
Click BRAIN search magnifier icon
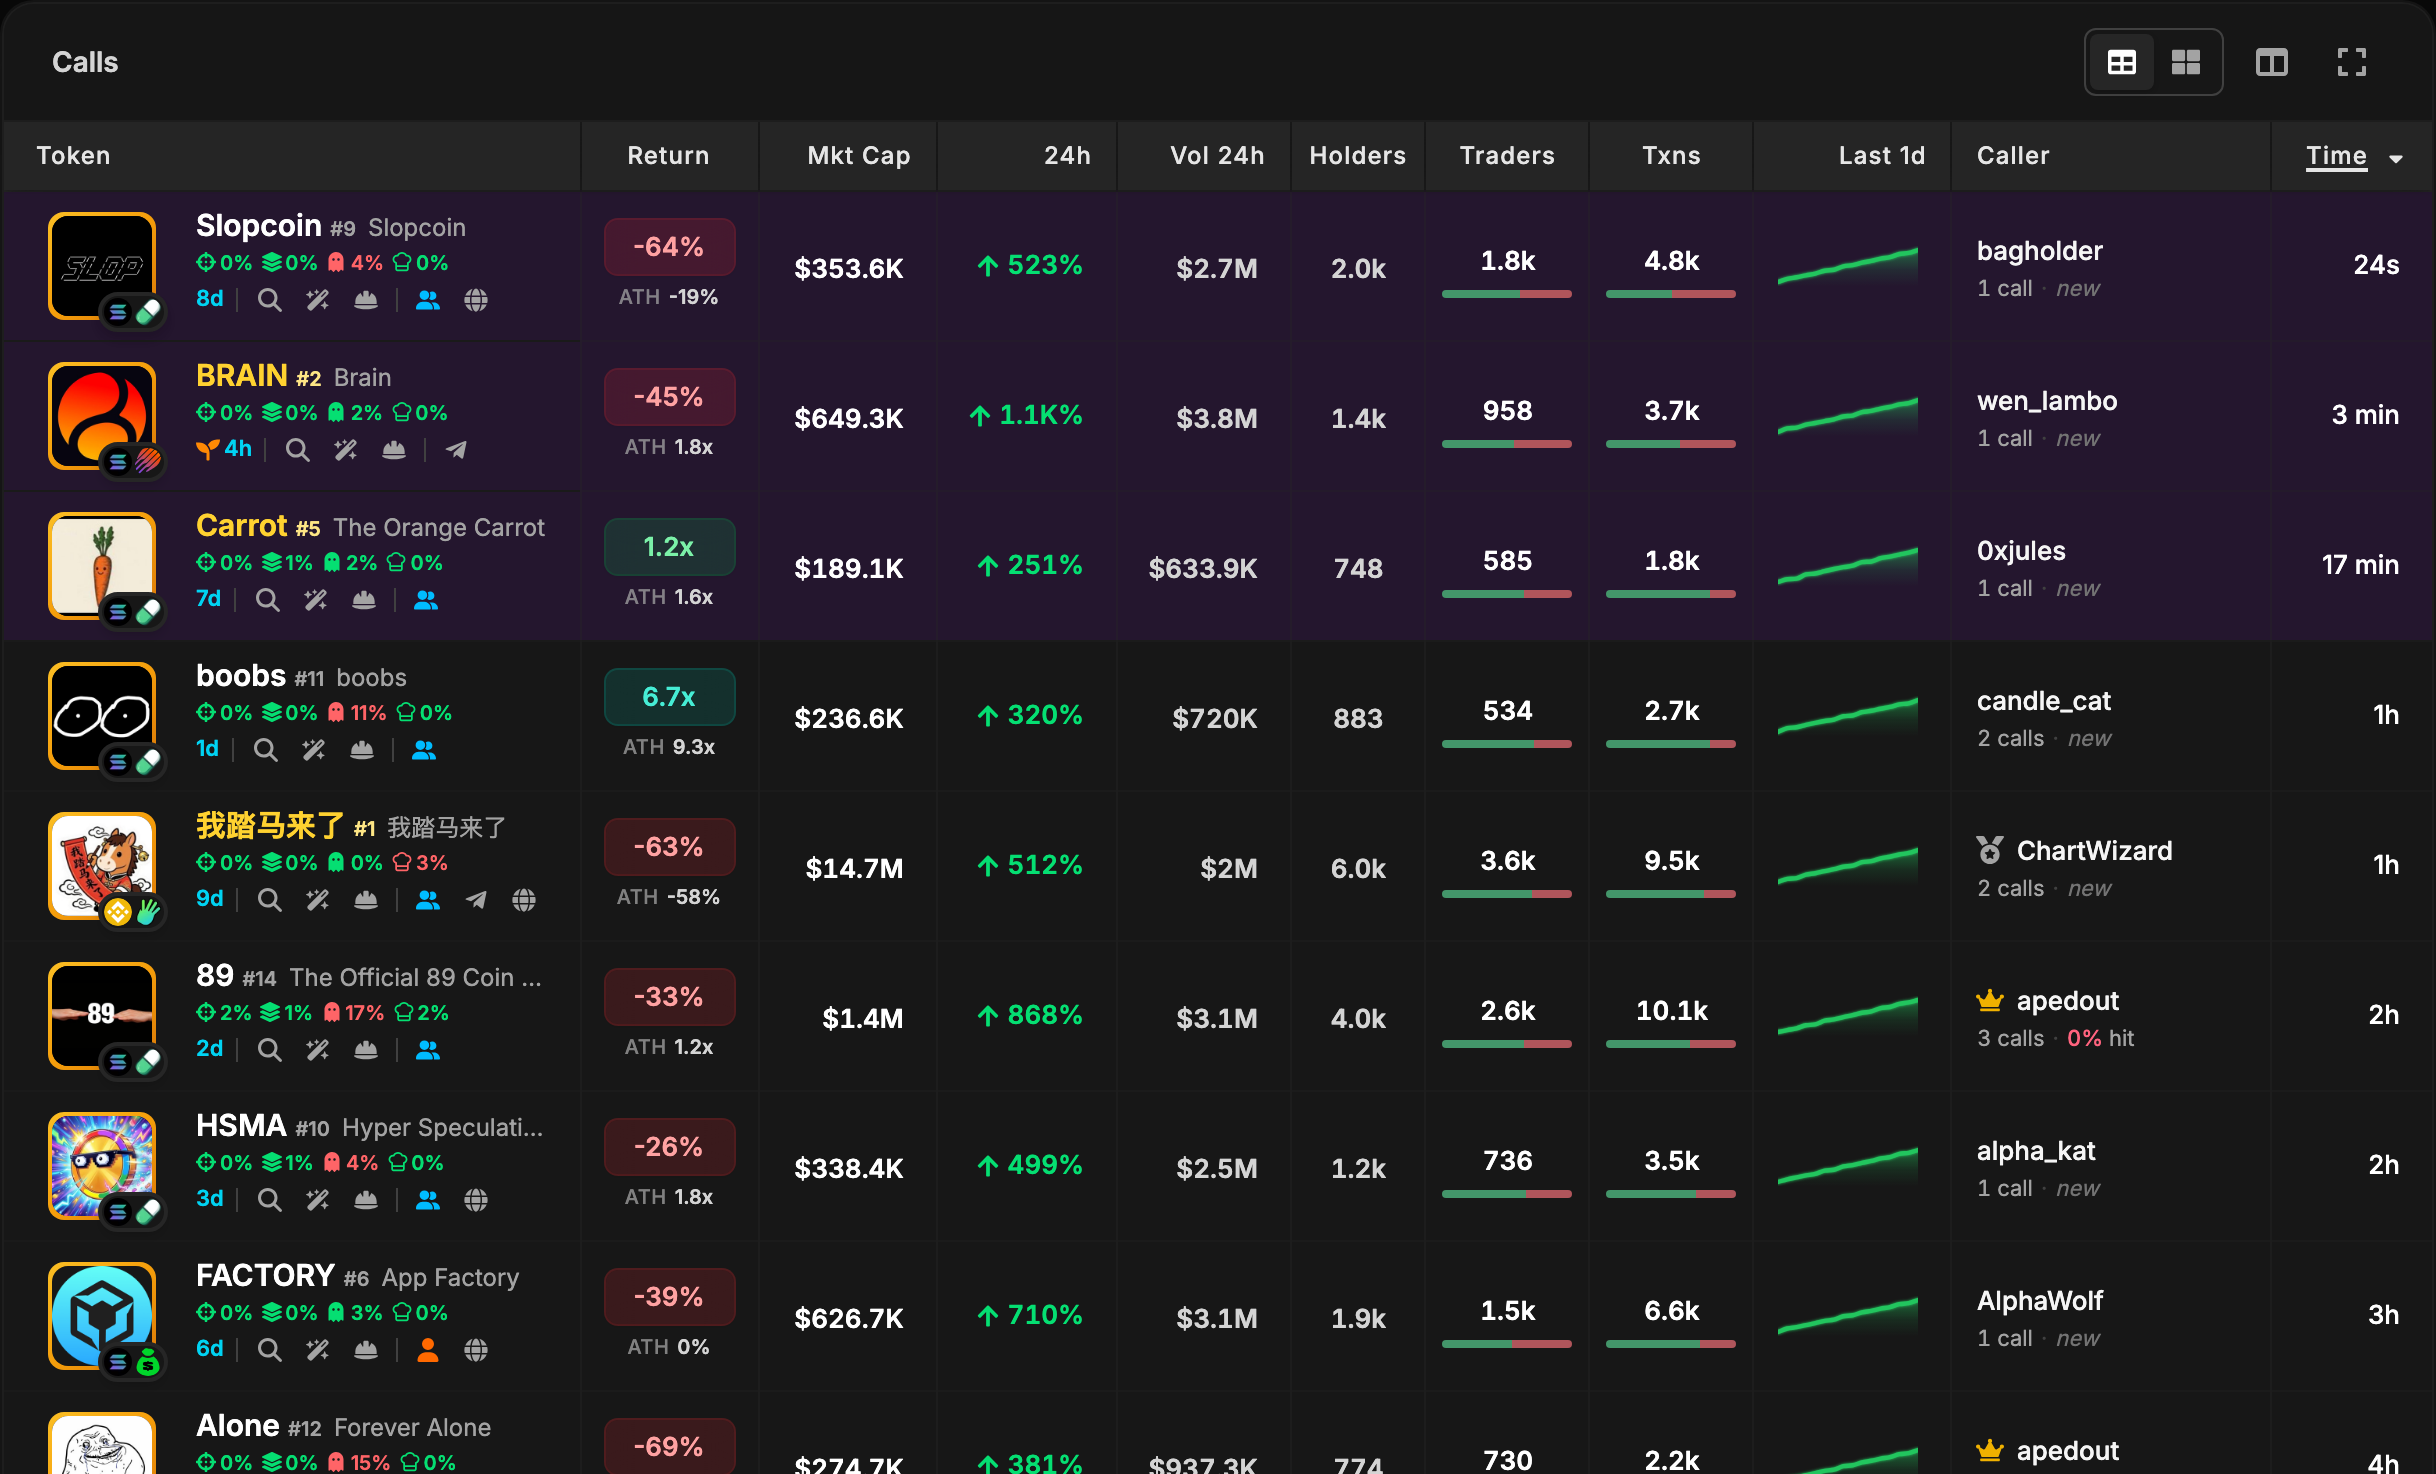coord(297,450)
